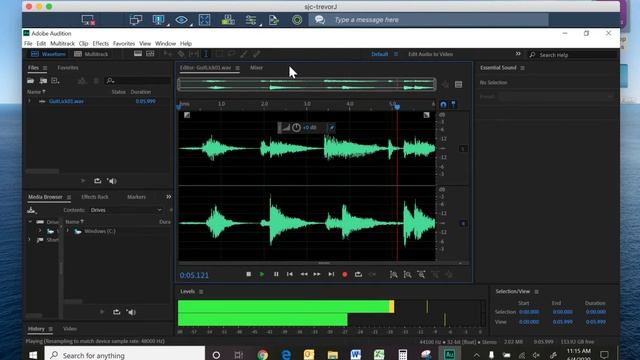Start recording with the red Record button
640x360 pixels.
[344, 275]
